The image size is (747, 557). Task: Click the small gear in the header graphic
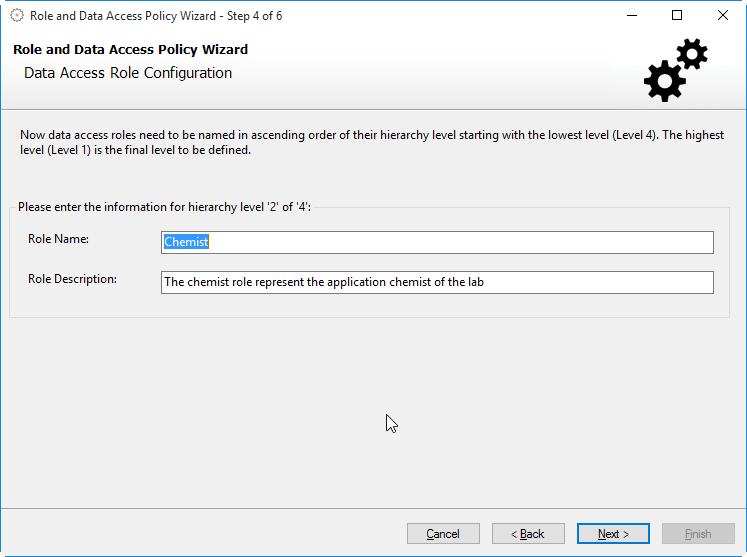pos(691,54)
